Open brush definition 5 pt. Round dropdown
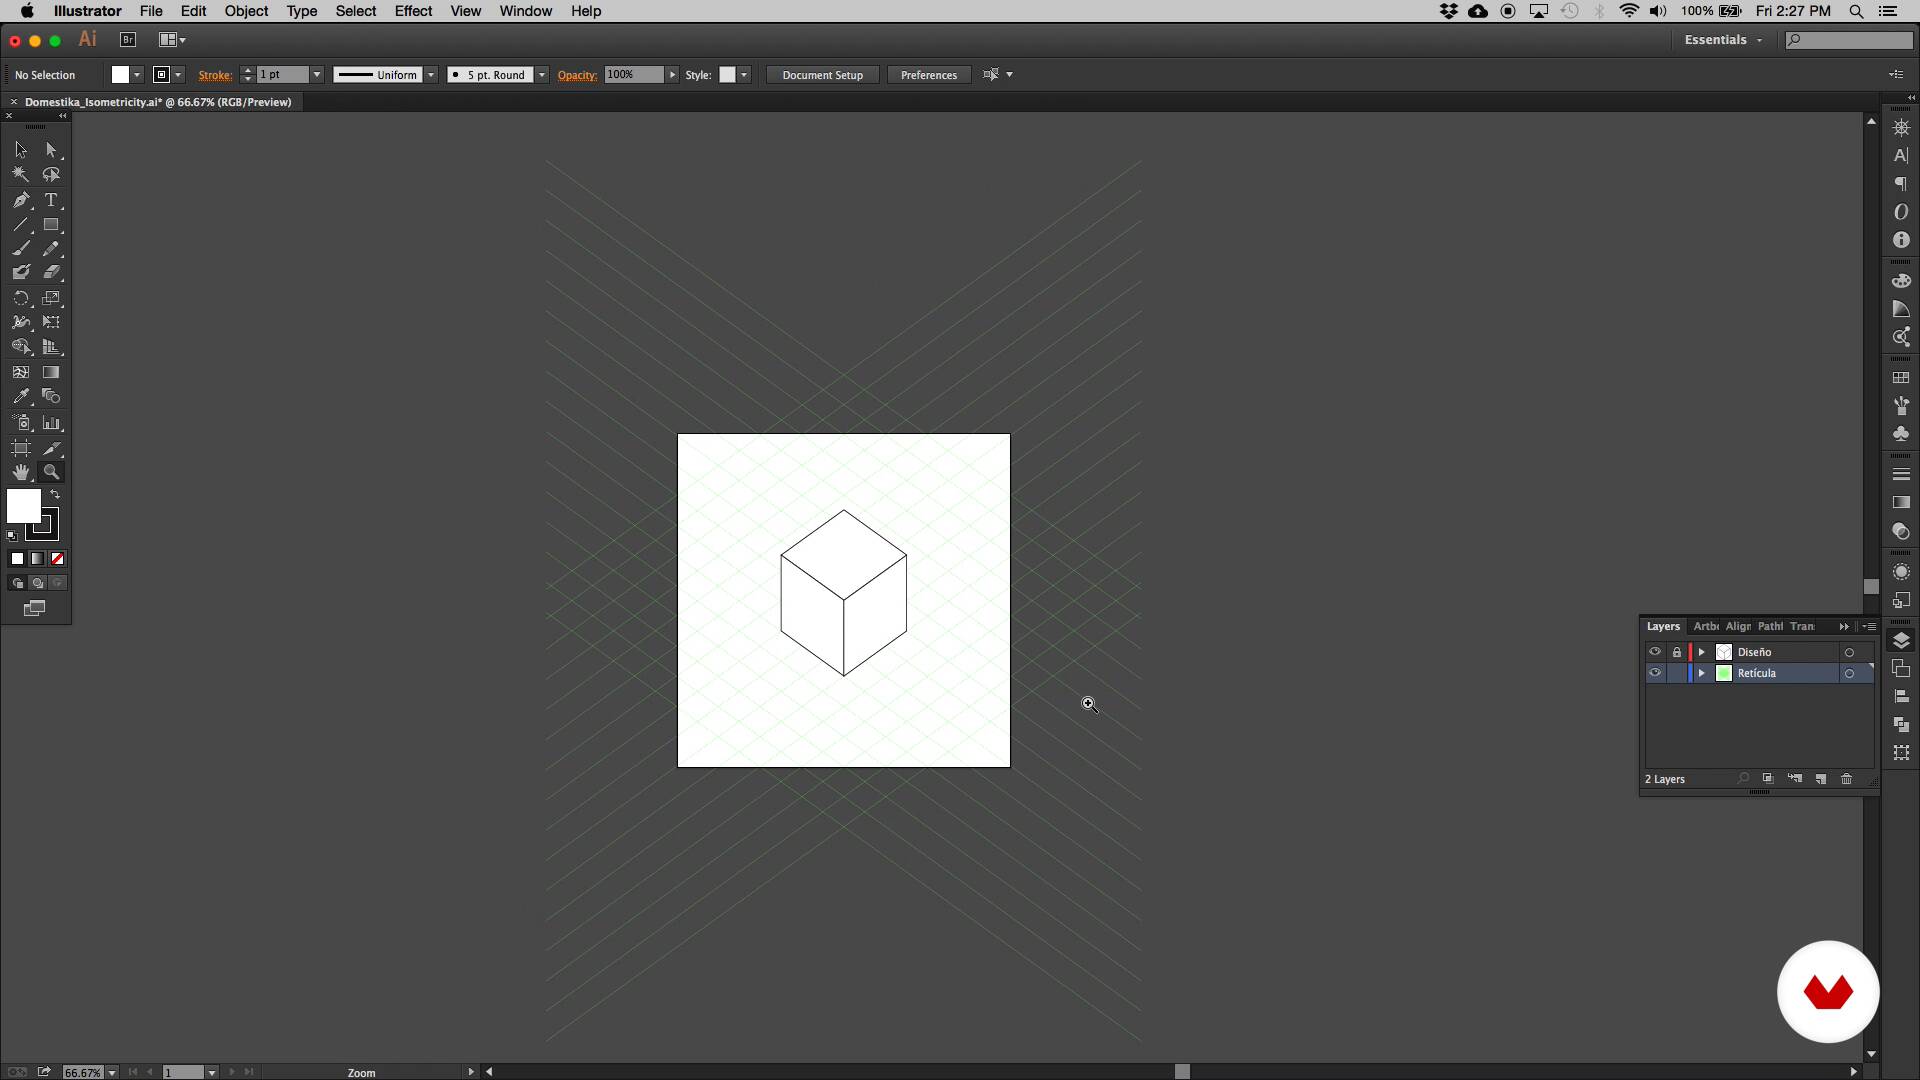Viewport: 1920px width, 1080px height. [x=542, y=75]
